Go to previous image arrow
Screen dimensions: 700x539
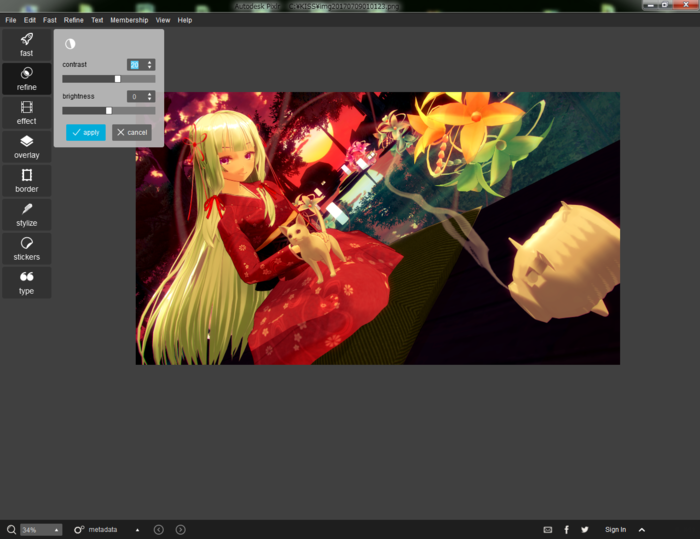tap(158, 530)
